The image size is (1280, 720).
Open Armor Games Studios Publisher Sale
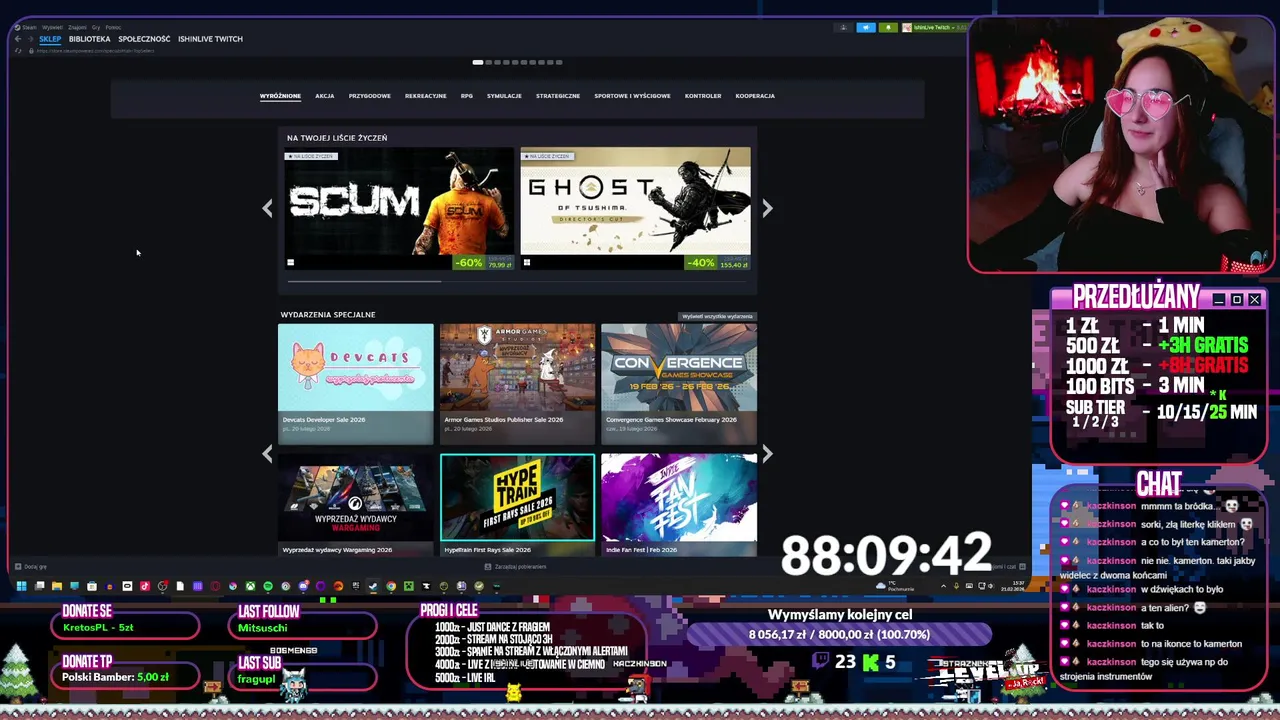(517, 383)
